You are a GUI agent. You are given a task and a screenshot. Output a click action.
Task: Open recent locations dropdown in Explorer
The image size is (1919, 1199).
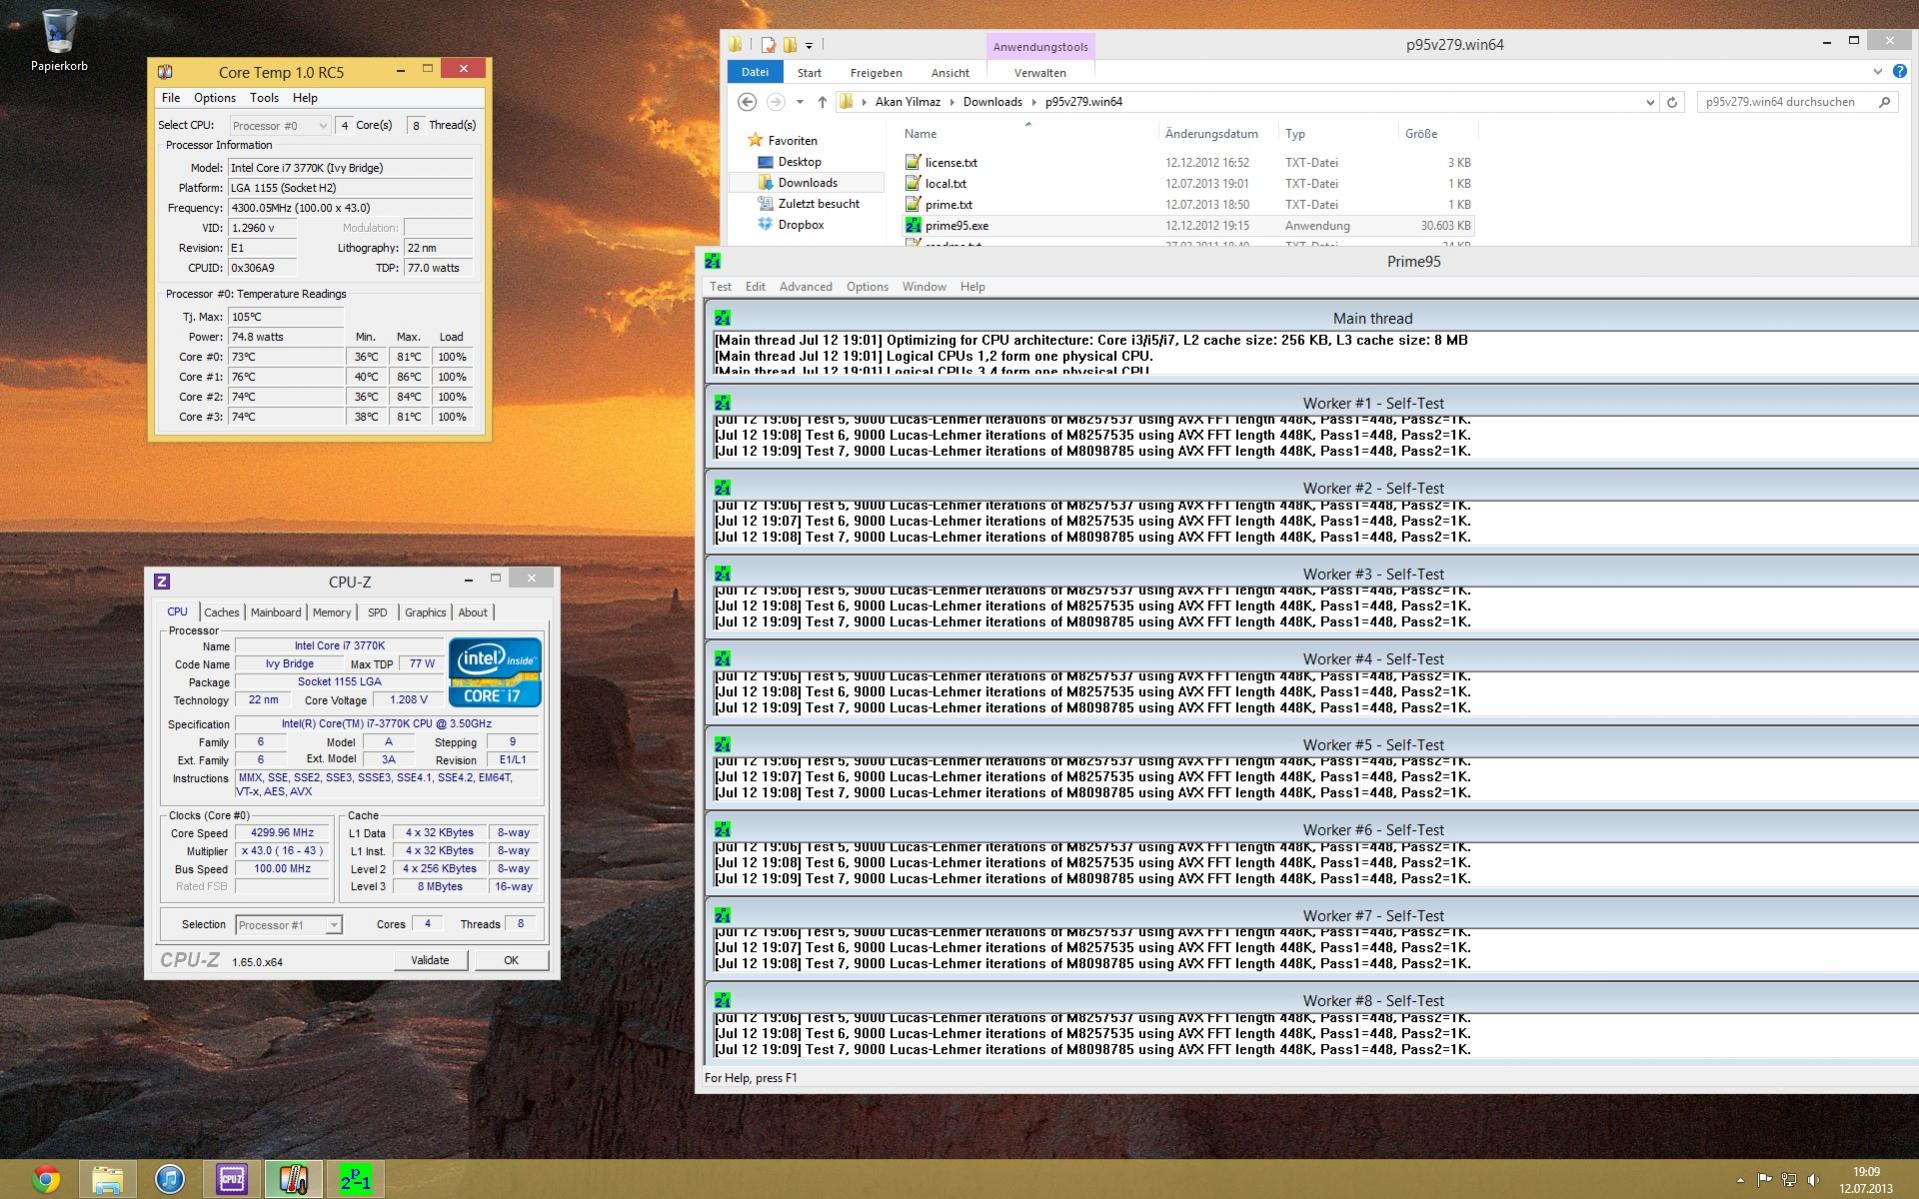pos(800,102)
